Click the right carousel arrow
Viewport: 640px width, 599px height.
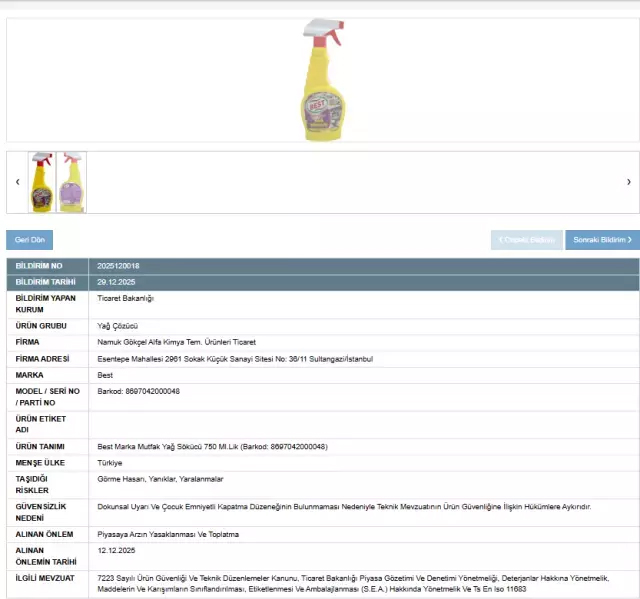[628, 182]
